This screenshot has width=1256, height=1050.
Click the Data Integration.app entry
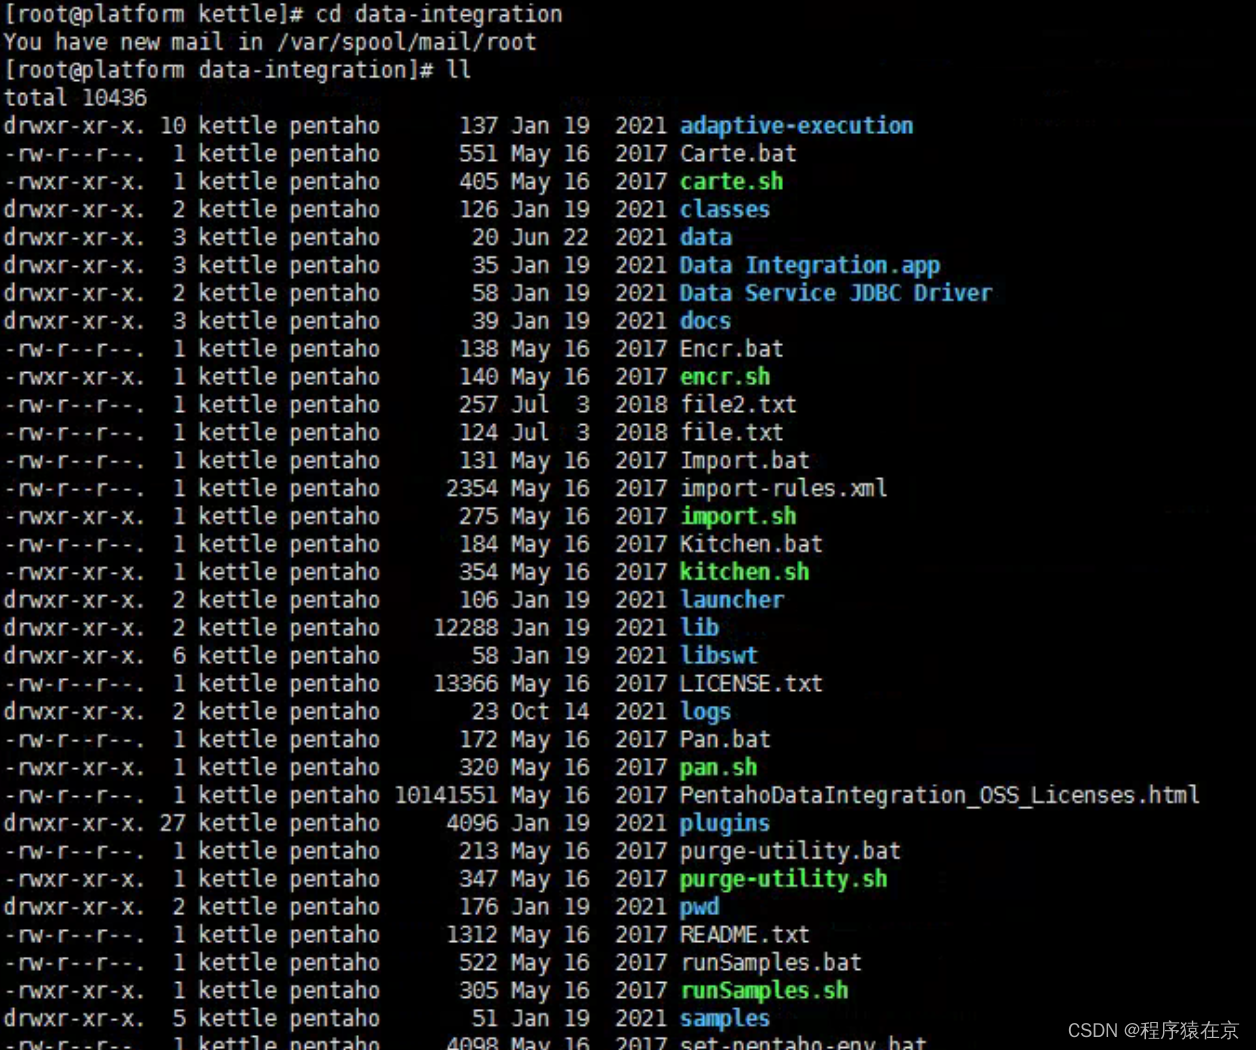click(809, 265)
